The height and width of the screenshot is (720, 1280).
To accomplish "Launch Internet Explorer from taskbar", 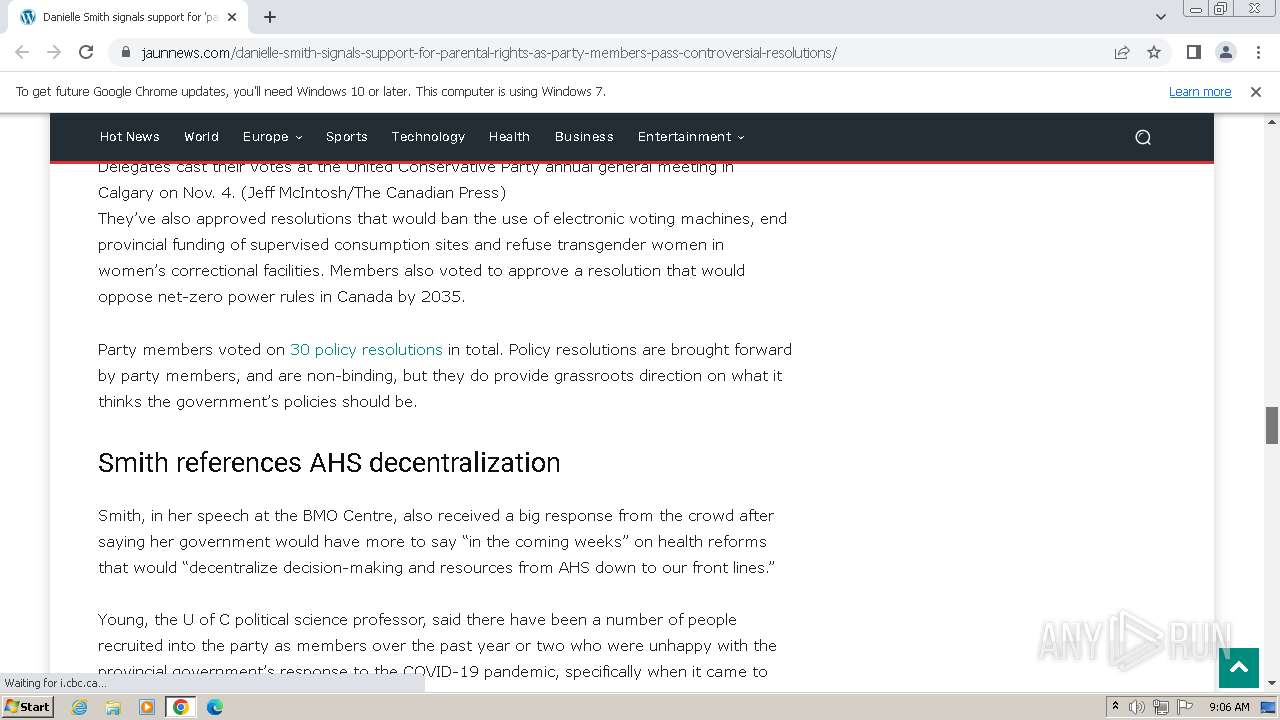I will 80,707.
